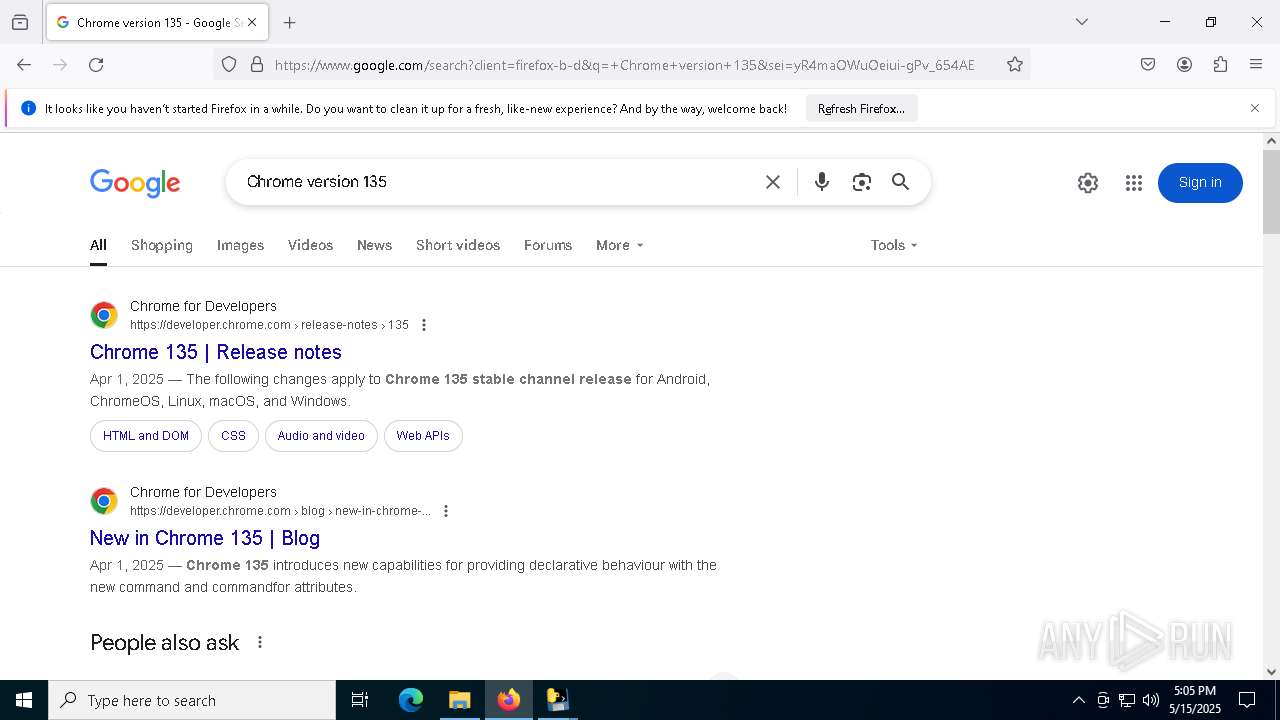Open the list all tabs dropdown
This screenshot has height=720, width=1280.
click(x=1082, y=22)
